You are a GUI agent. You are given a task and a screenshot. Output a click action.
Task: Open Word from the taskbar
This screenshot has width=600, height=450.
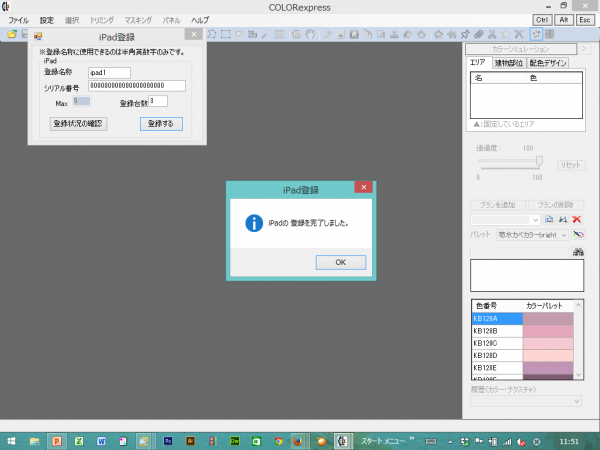point(101,441)
